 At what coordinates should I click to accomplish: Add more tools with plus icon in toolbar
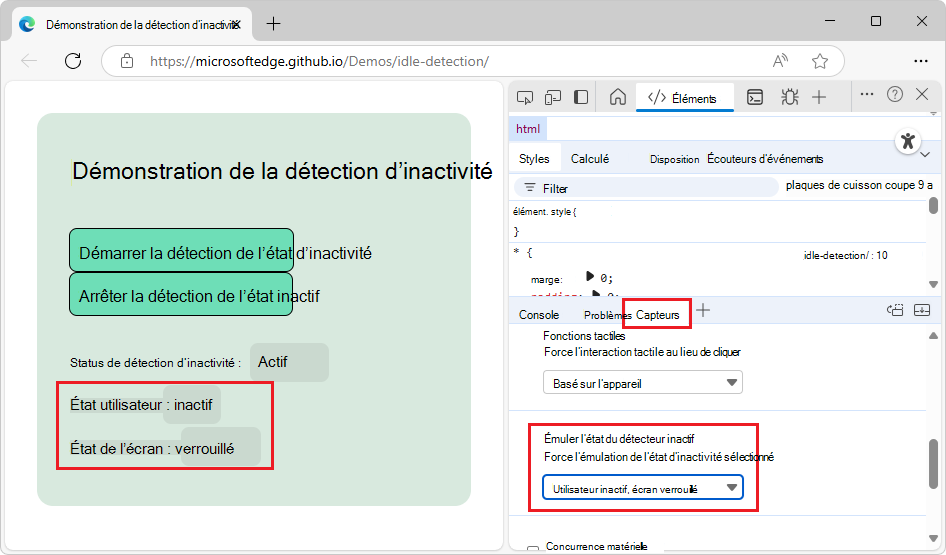click(x=819, y=97)
